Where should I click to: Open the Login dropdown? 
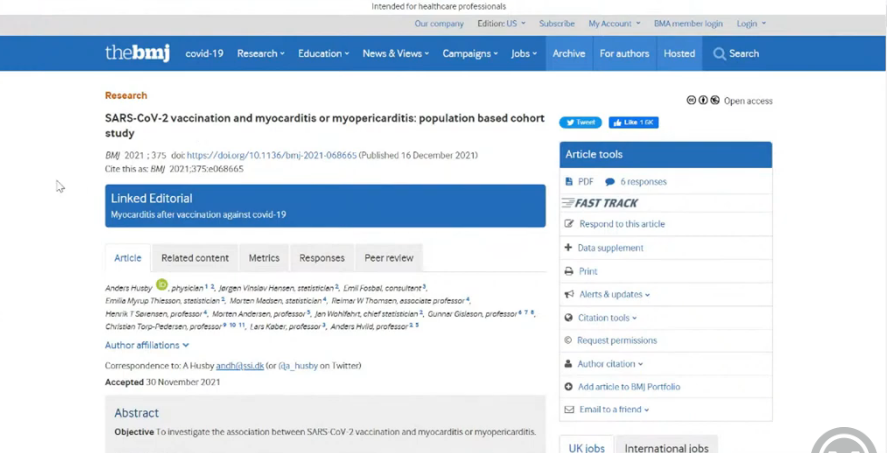pyautogui.click(x=751, y=23)
